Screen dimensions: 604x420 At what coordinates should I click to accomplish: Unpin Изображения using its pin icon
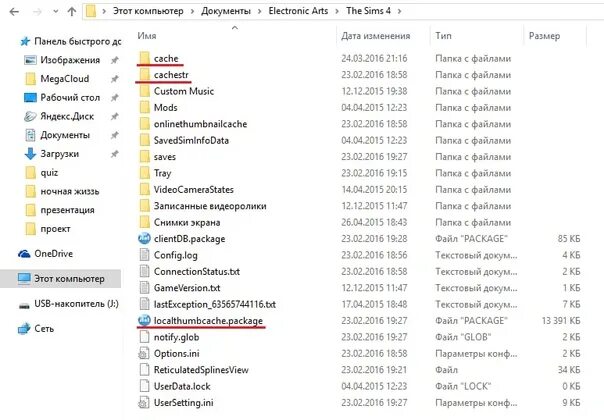click(114, 60)
